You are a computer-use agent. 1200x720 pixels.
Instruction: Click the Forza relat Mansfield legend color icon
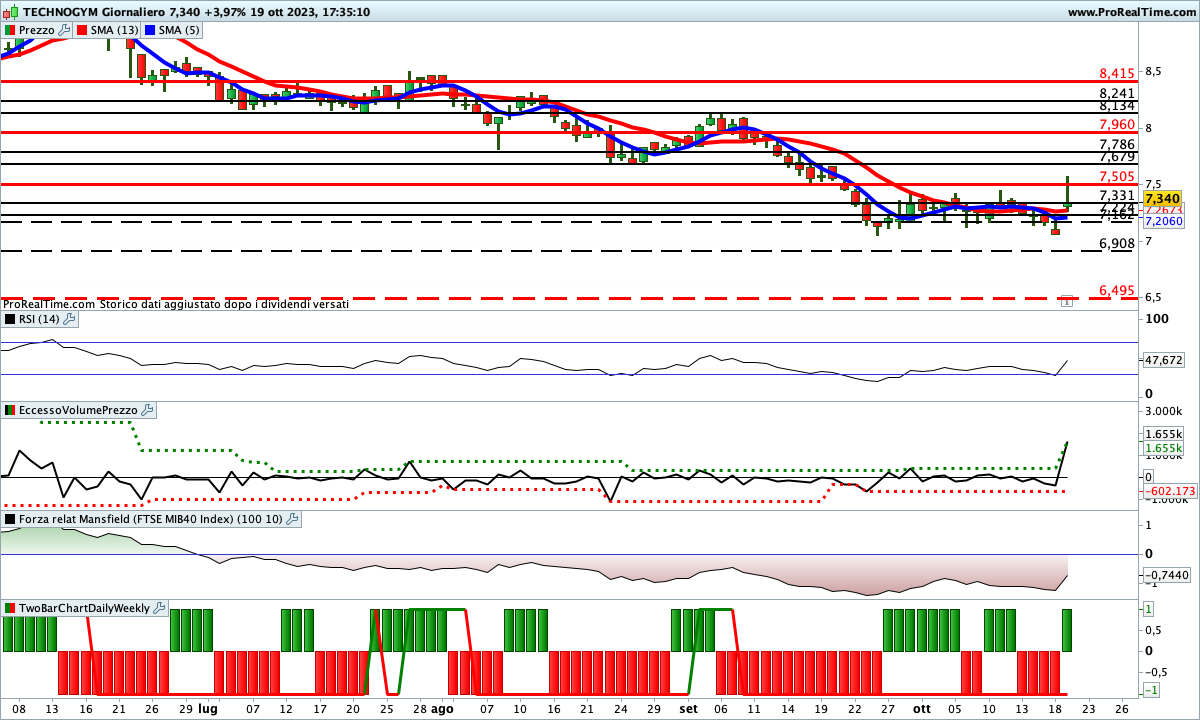[x=11, y=519]
